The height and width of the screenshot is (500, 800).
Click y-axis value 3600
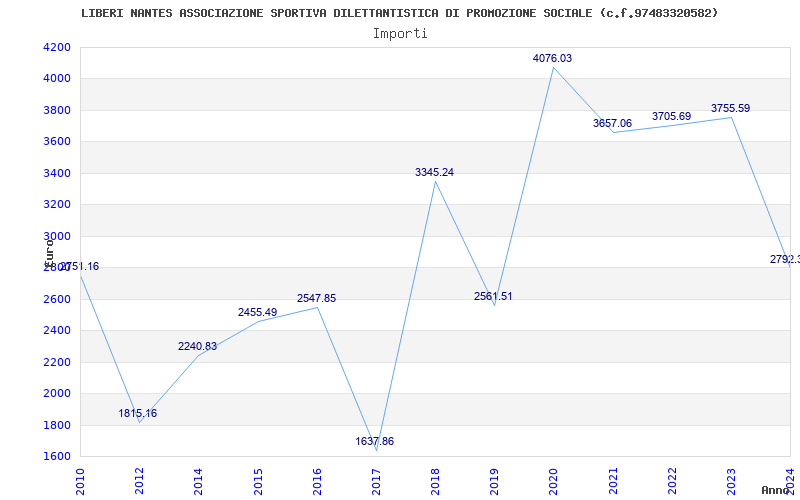[x=57, y=141]
